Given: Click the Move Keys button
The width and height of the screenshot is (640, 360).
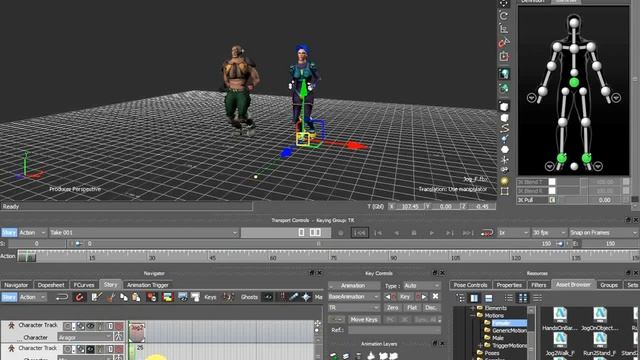Looking at the screenshot, I should 364,320.
